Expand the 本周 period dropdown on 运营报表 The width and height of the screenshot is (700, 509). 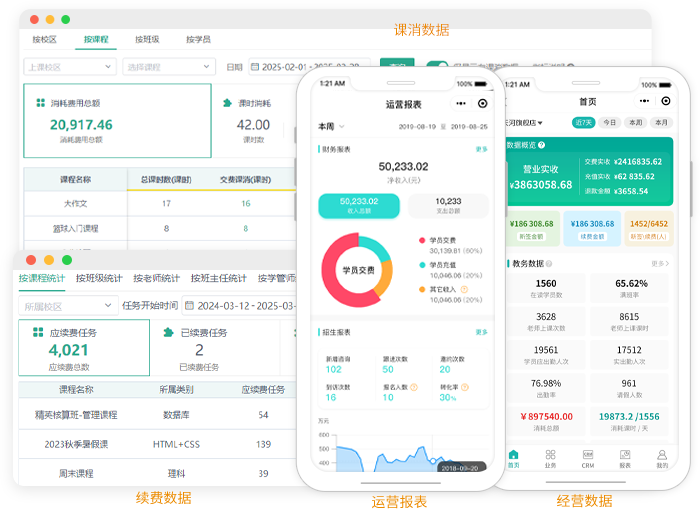click(331, 127)
